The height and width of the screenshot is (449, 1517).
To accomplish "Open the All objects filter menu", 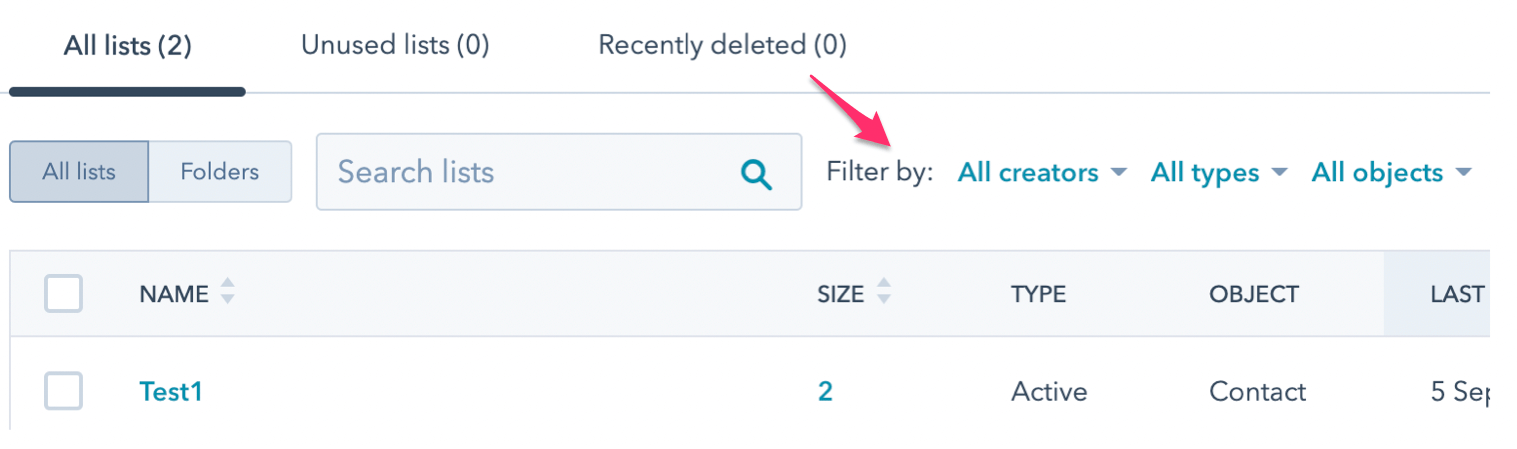I will point(1377,173).
